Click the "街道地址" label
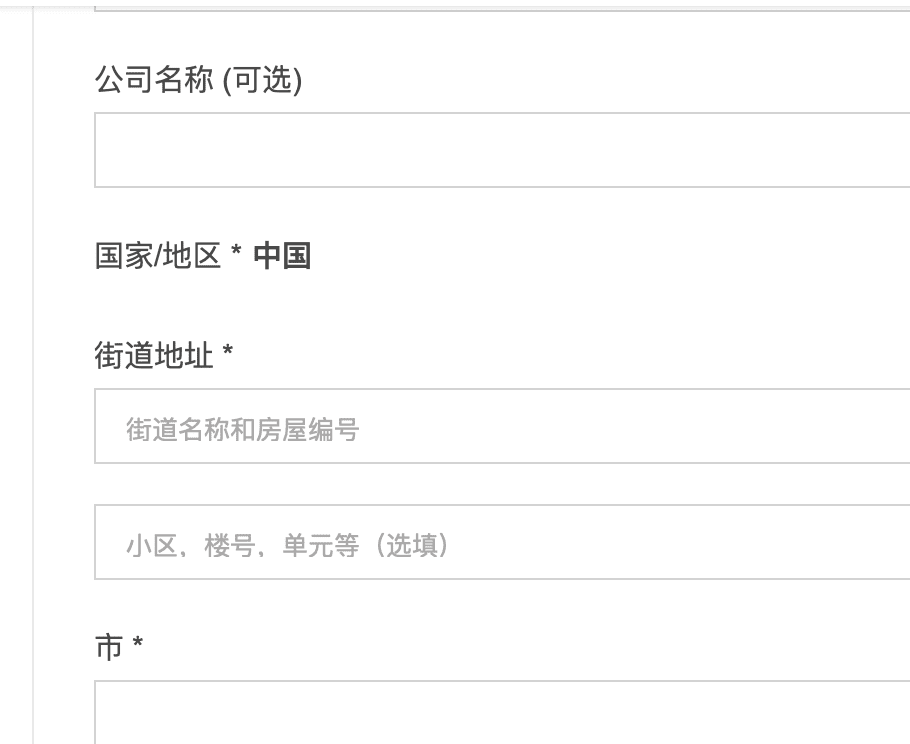Viewport: 910px width, 744px height. [x=153, y=356]
